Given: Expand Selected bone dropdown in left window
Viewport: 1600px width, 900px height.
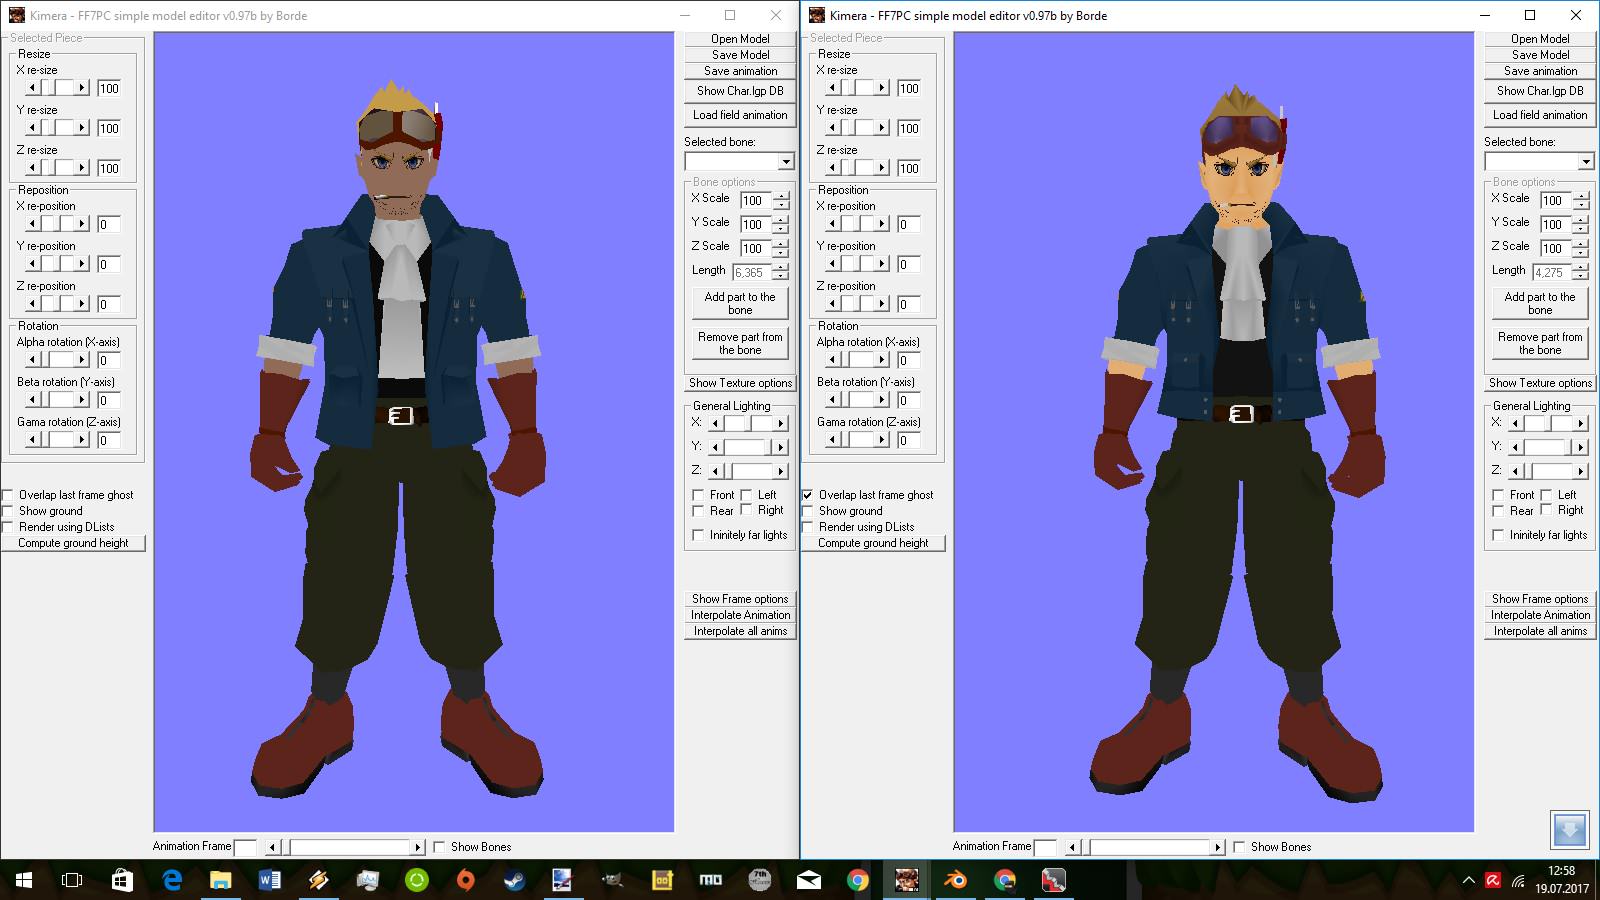Looking at the screenshot, I should tap(786, 162).
